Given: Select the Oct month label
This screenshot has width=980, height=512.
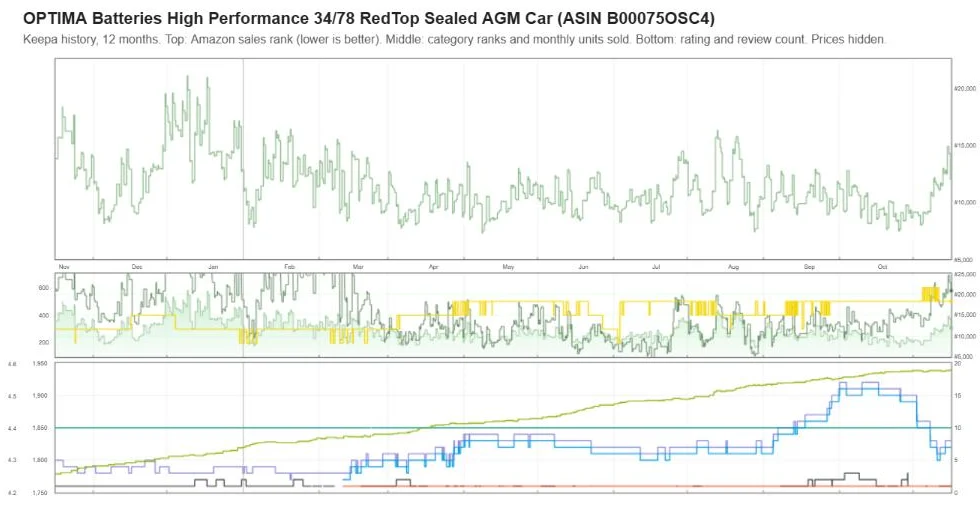Looking at the screenshot, I should (x=882, y=267).
